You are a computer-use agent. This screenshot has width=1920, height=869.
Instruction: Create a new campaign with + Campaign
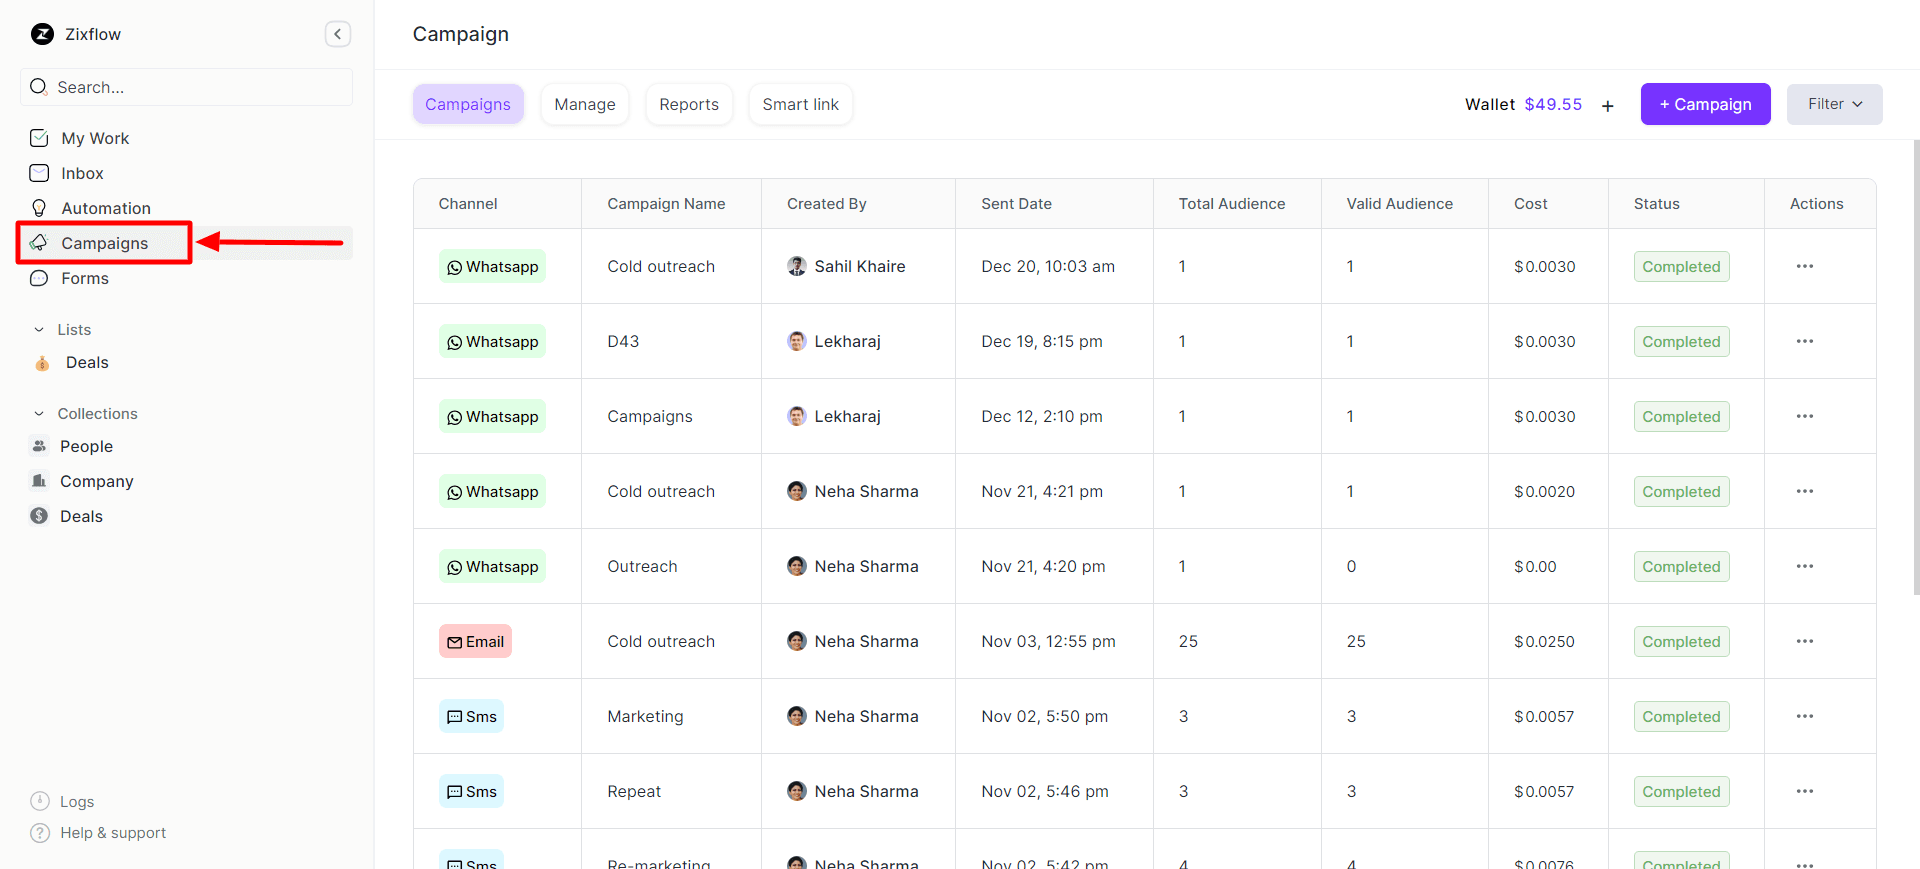coord(1705,104)
